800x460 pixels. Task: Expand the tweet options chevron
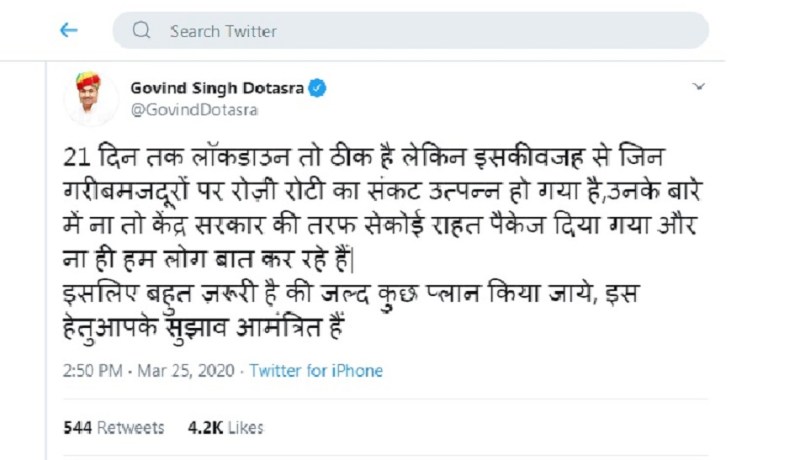[x=699, y=88]
